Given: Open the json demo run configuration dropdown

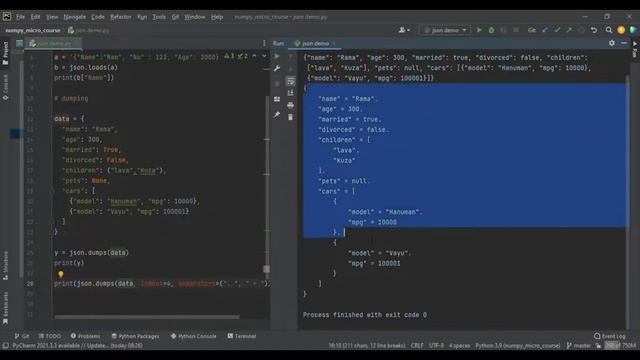Looking at the screenshot, I should point(445,30).
